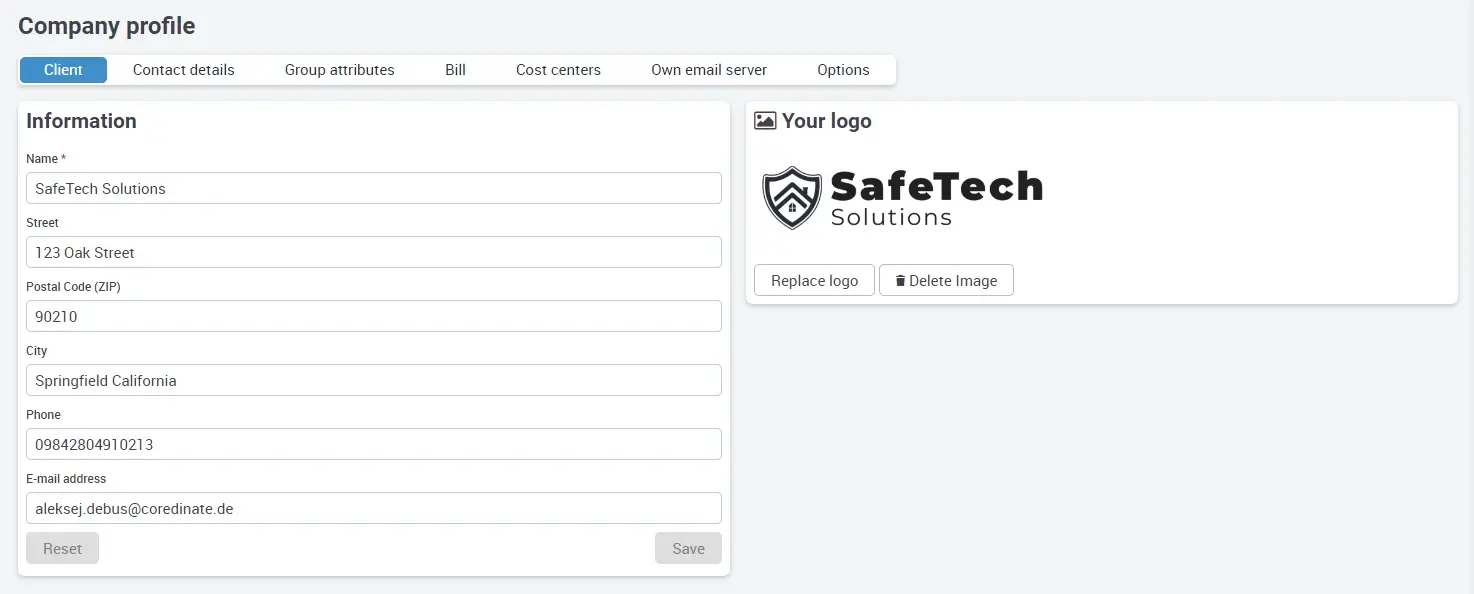
Task: Click the Replace logo button
Action: (813, 280)
